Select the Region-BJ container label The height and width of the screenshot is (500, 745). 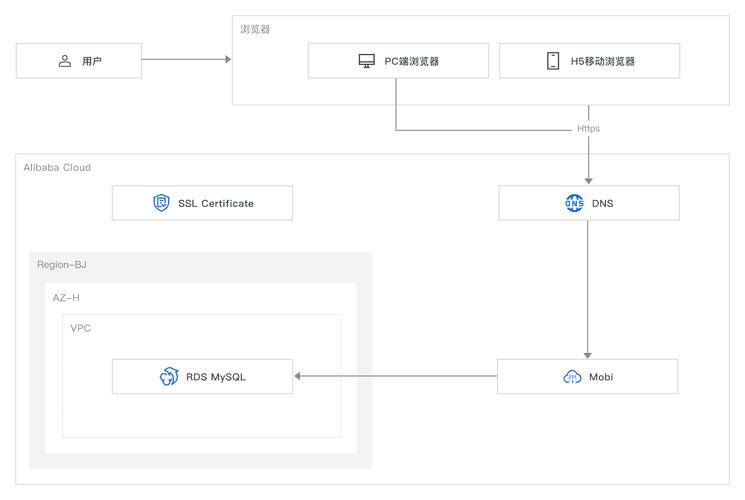click(x=63, y=265)
